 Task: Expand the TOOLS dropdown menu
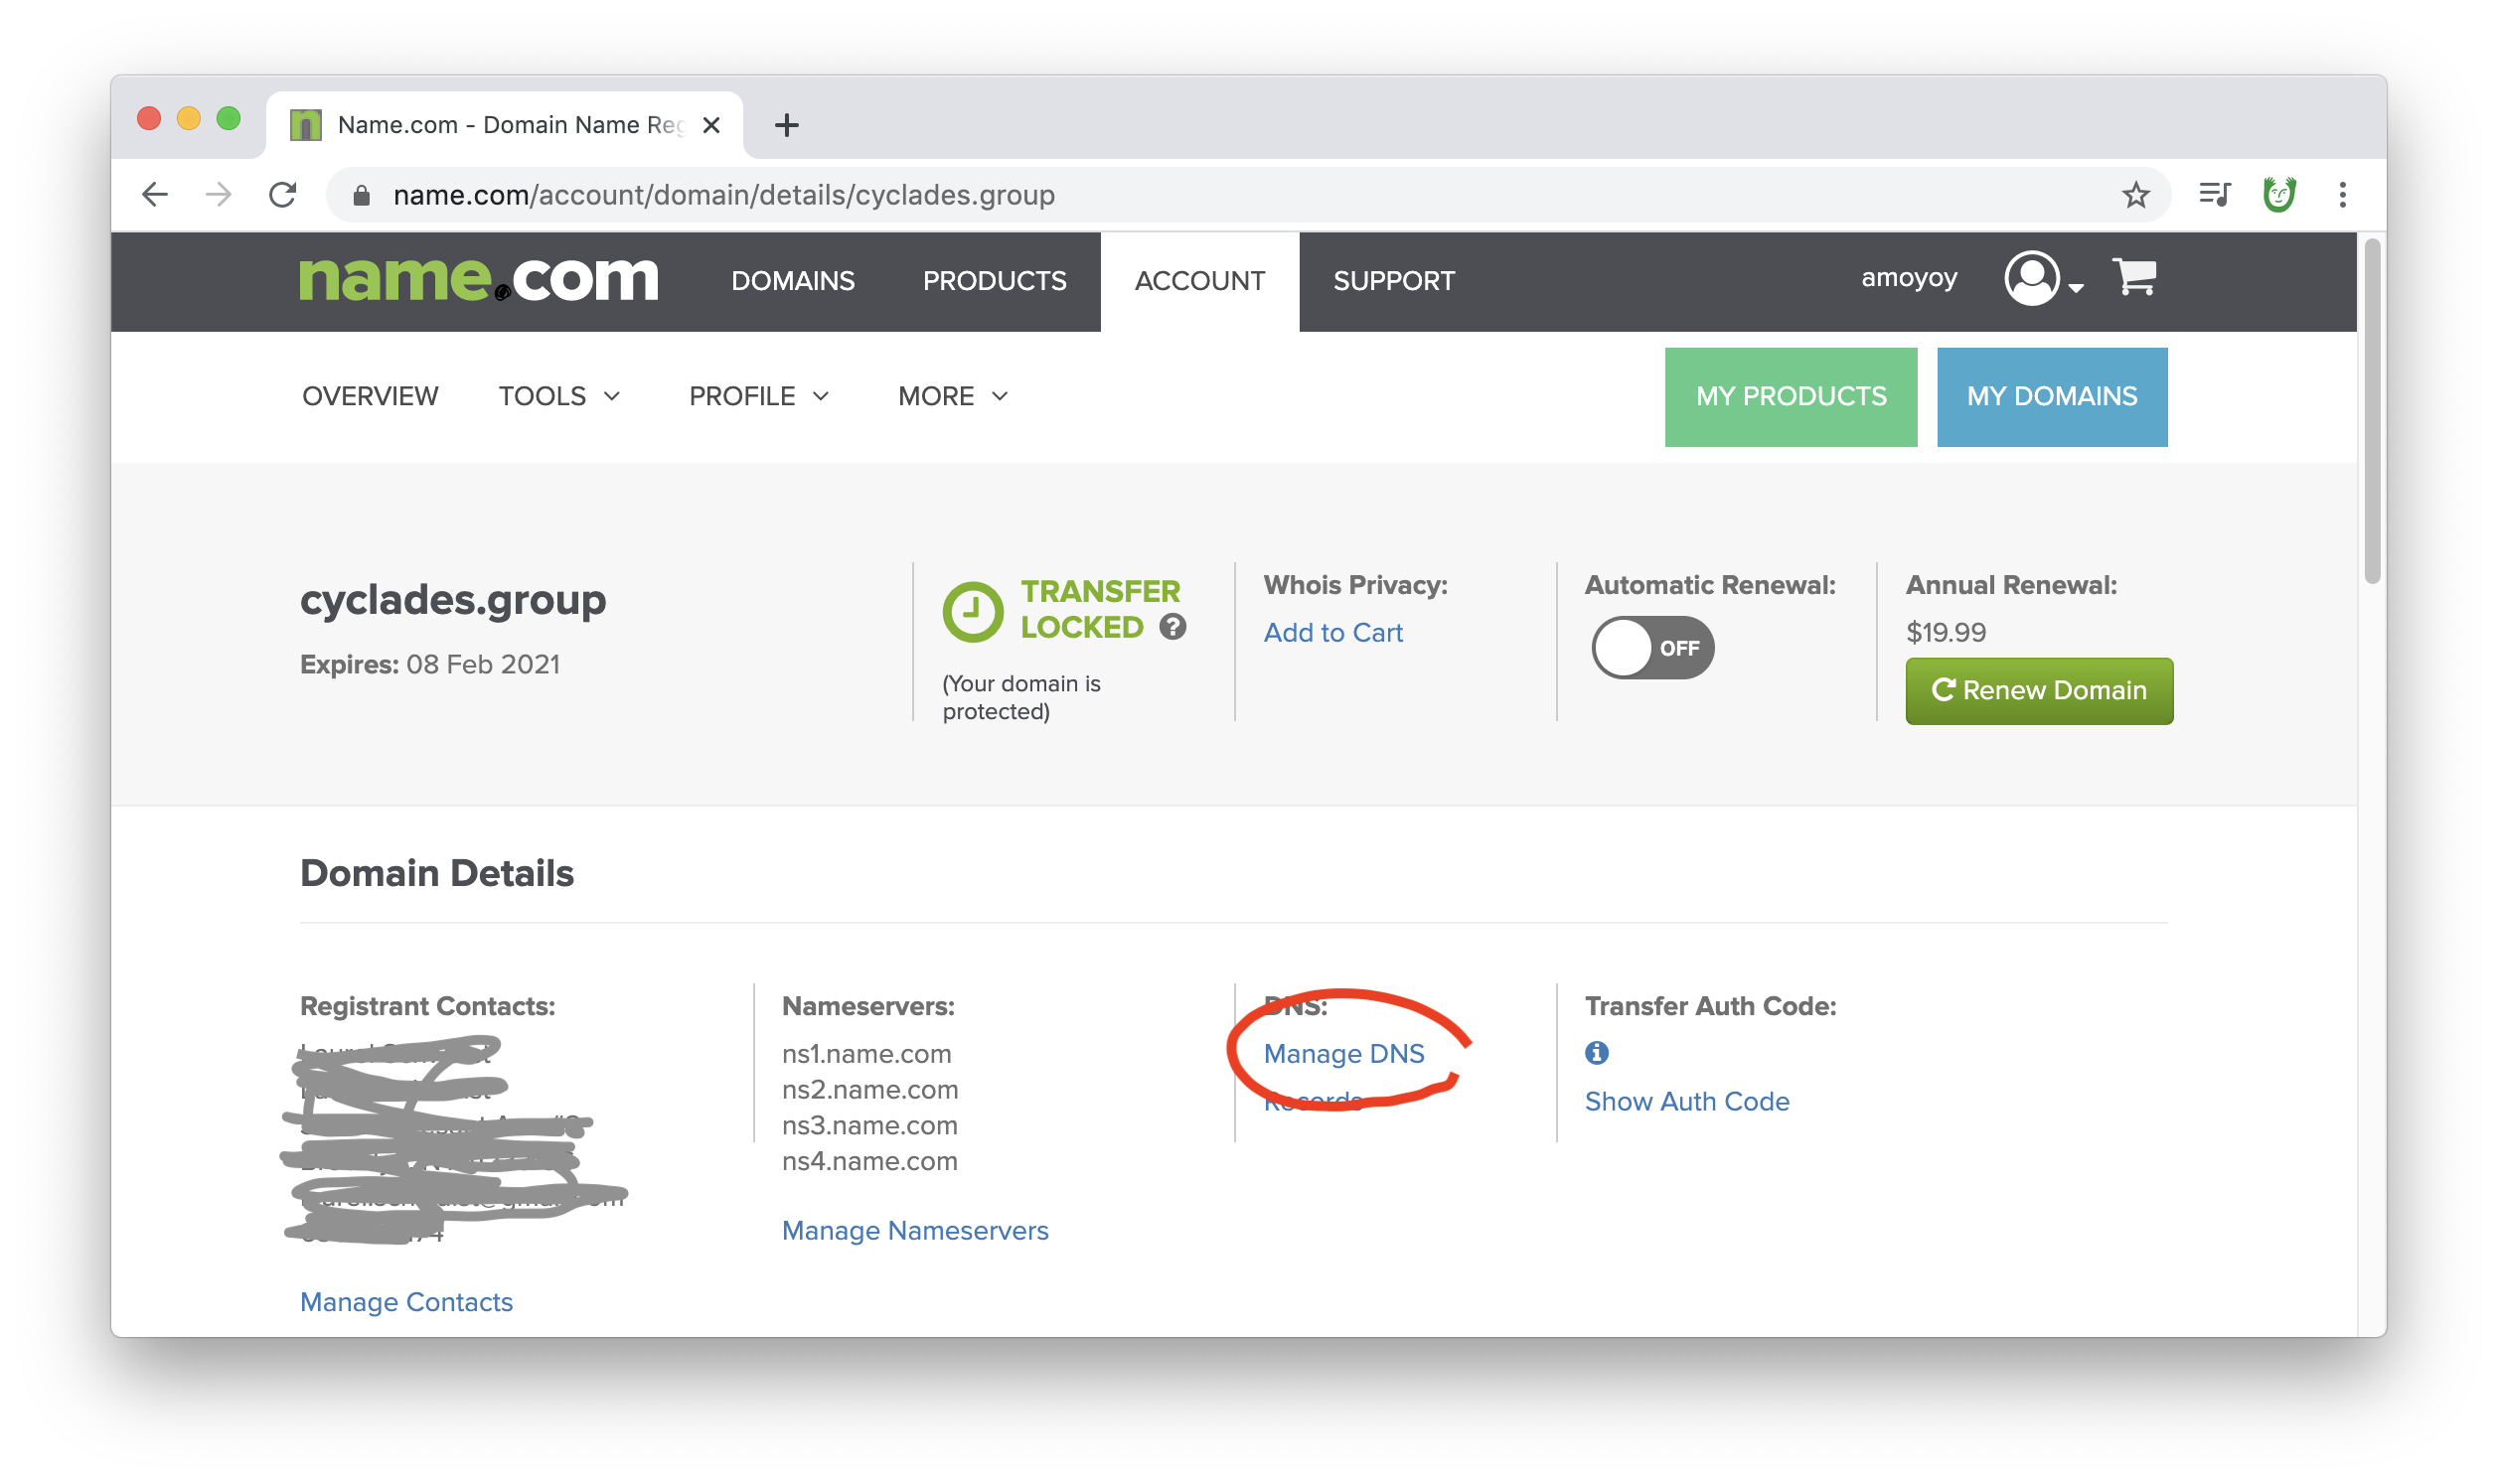coord(559,397)
